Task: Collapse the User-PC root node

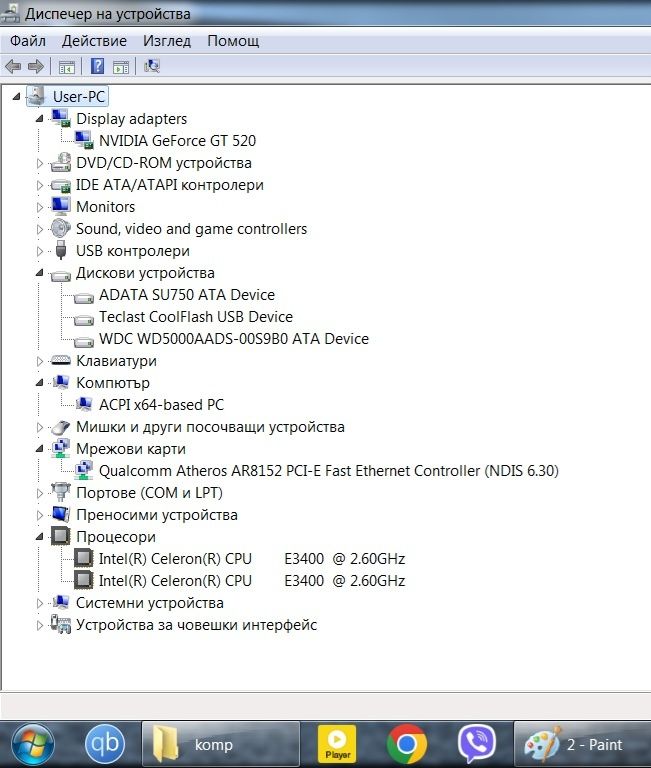Action: tap(17, 96)
